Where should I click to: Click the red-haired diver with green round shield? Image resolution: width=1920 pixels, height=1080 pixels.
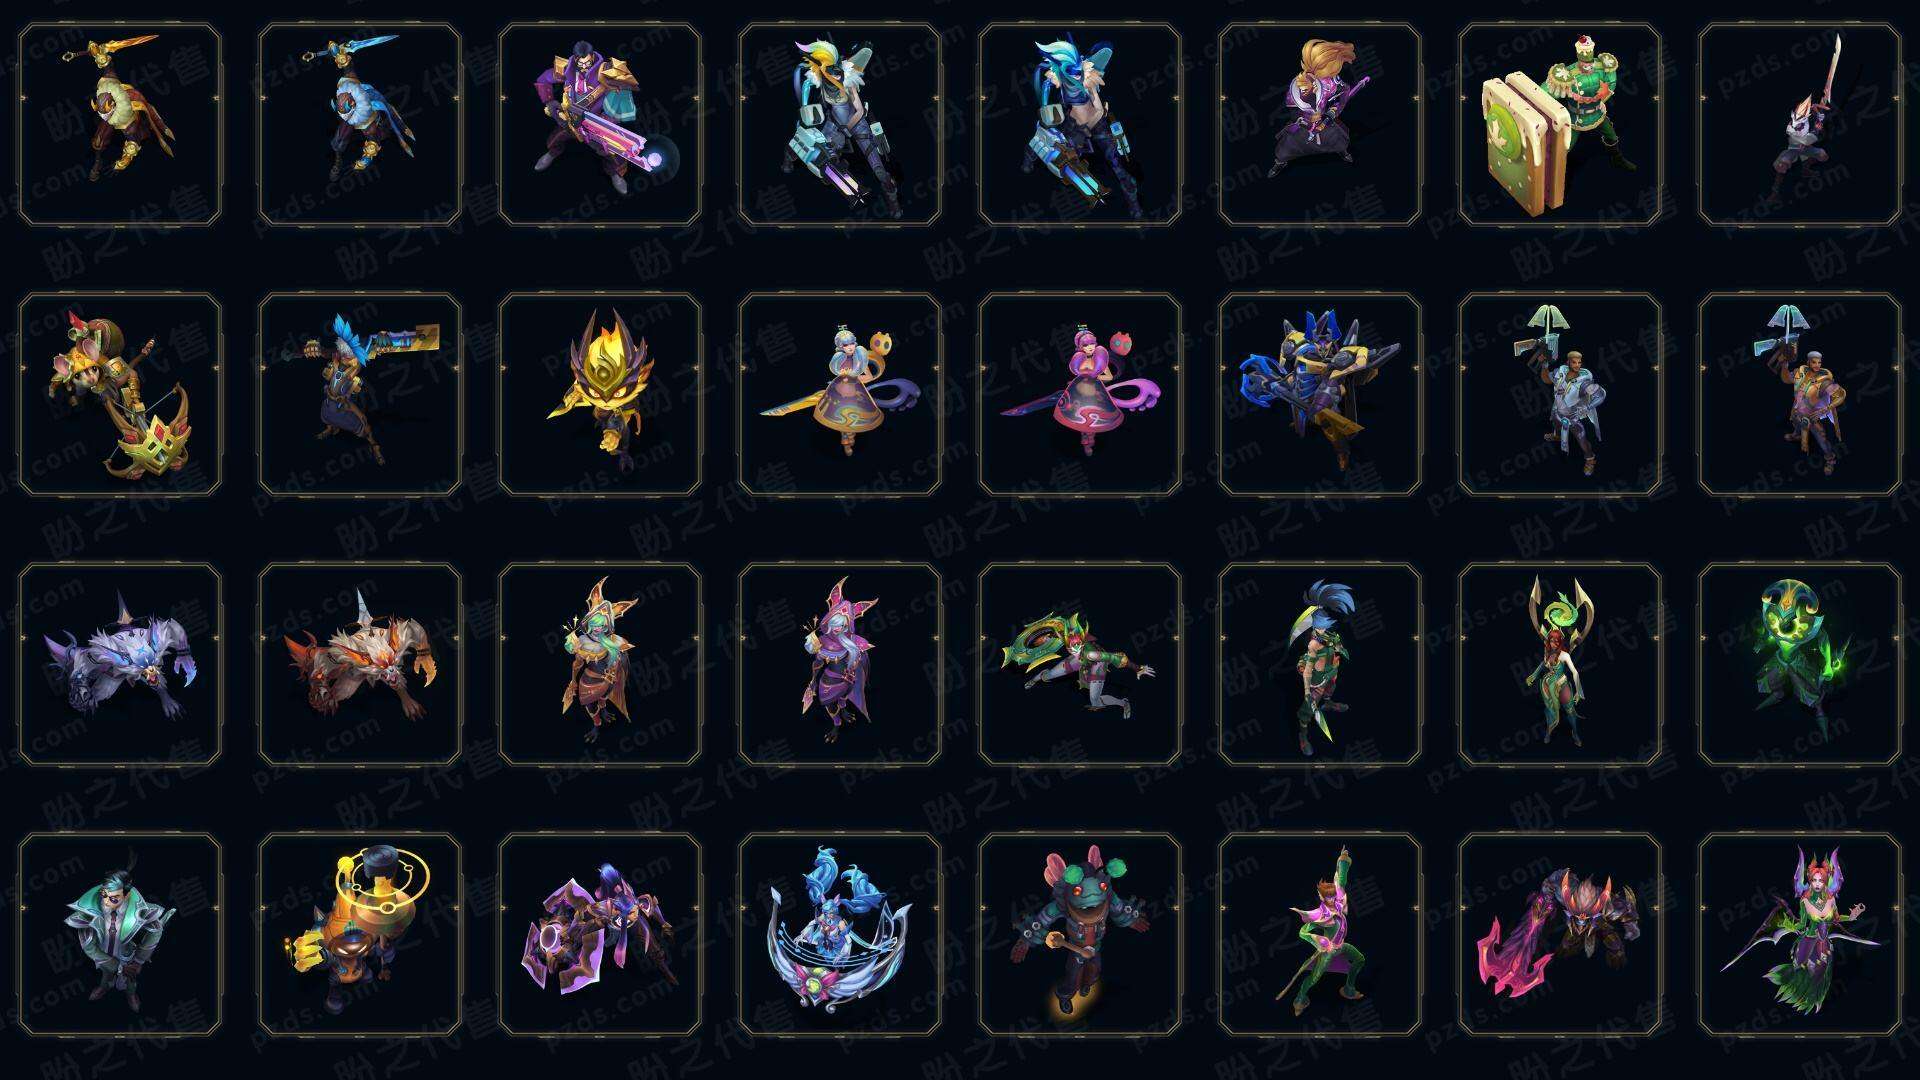(1080, 664)
